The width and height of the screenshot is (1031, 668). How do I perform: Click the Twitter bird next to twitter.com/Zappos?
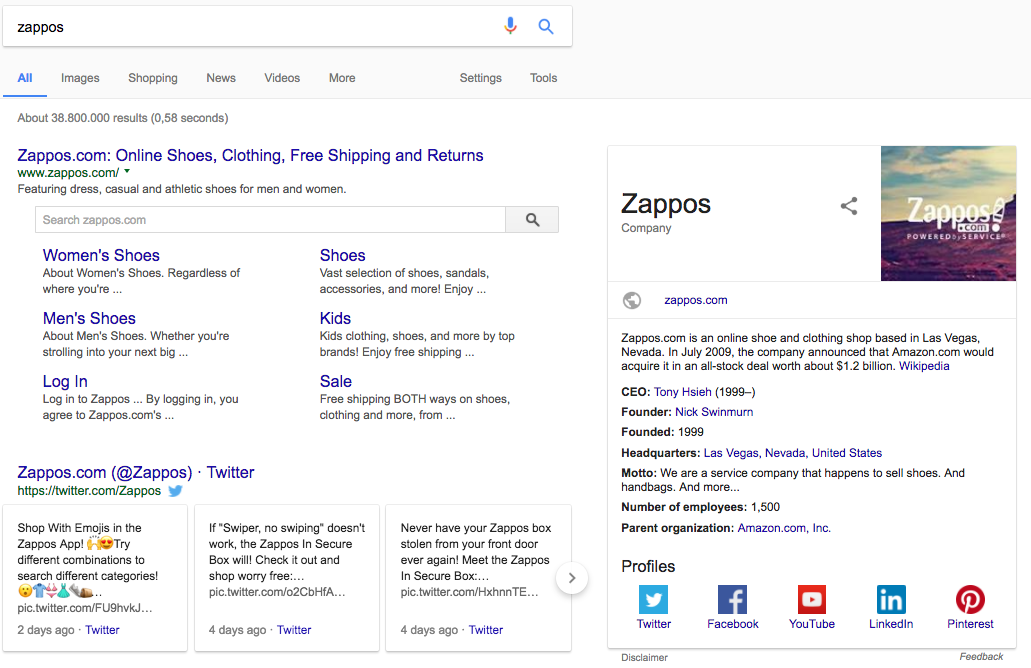coord(175,490)
